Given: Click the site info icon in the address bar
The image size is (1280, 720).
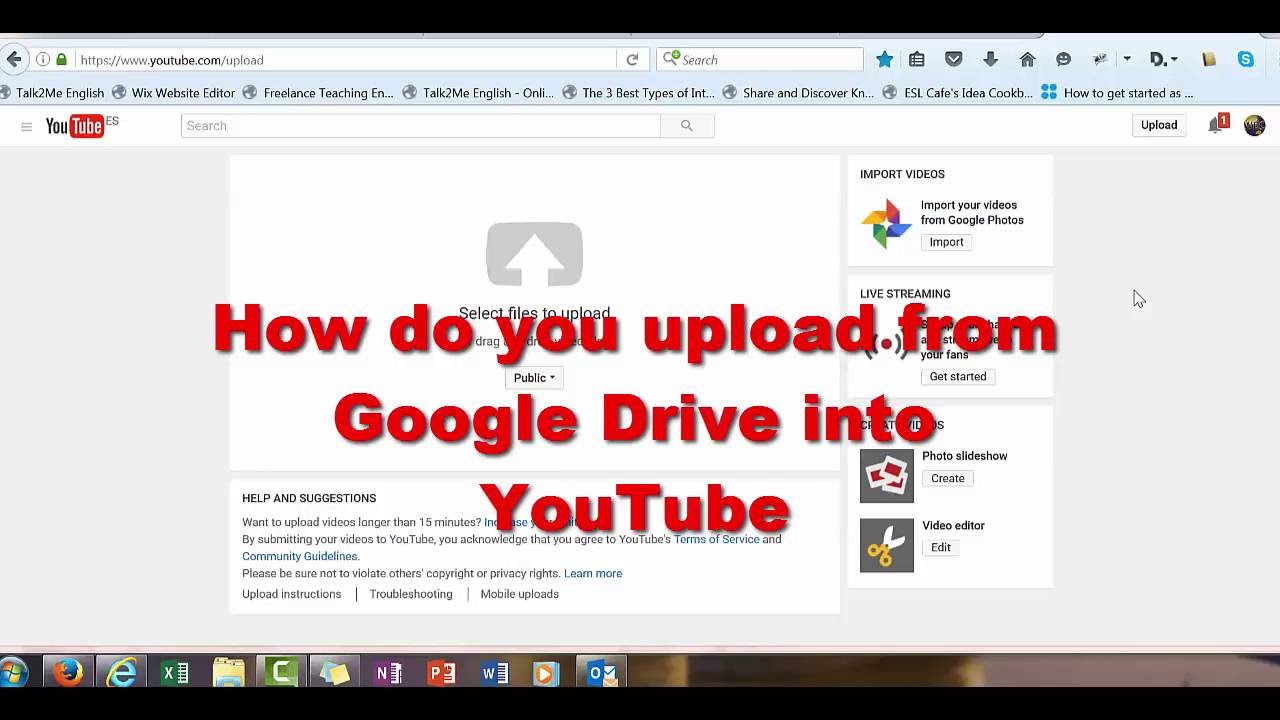Looking at the screenshot, I should [x=43, y=60].
